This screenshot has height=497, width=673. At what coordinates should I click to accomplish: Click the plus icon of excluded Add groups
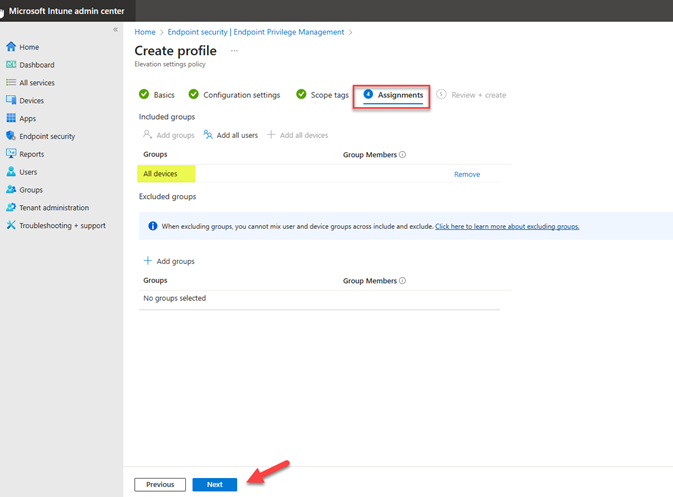tap(148, 261)
